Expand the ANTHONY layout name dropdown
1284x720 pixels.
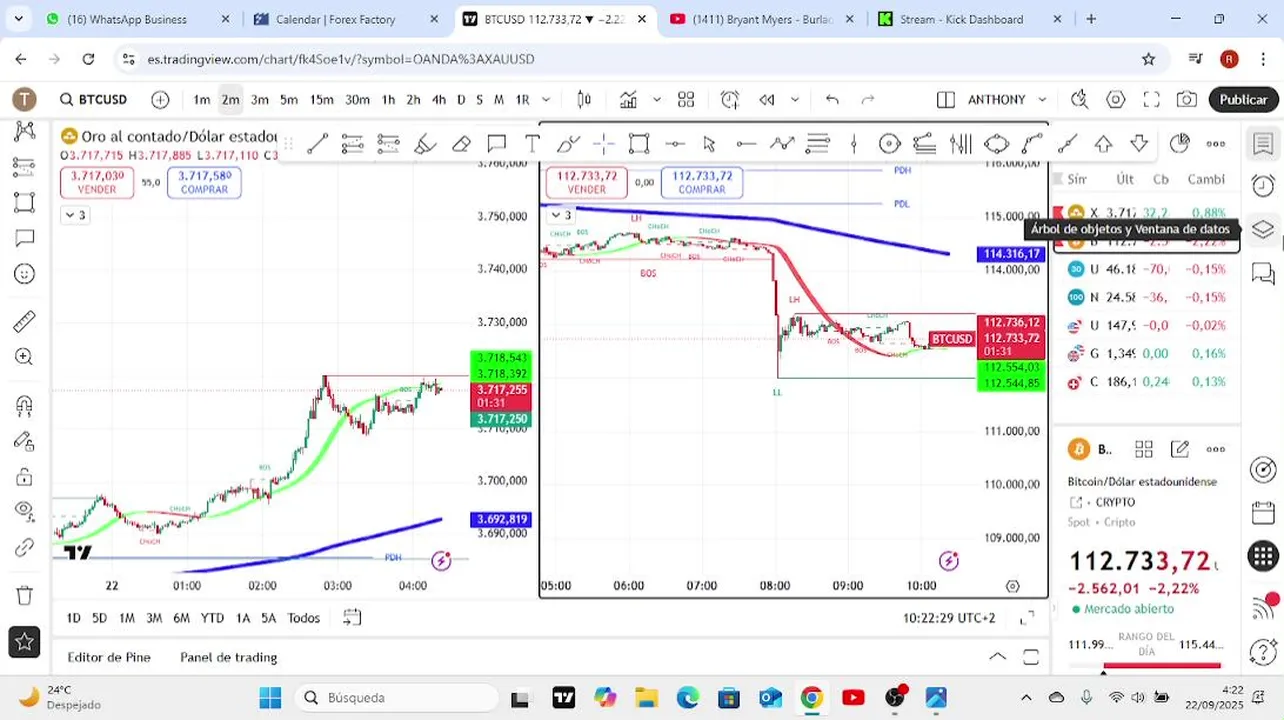pyautogui.click(x=1042, y=99)
